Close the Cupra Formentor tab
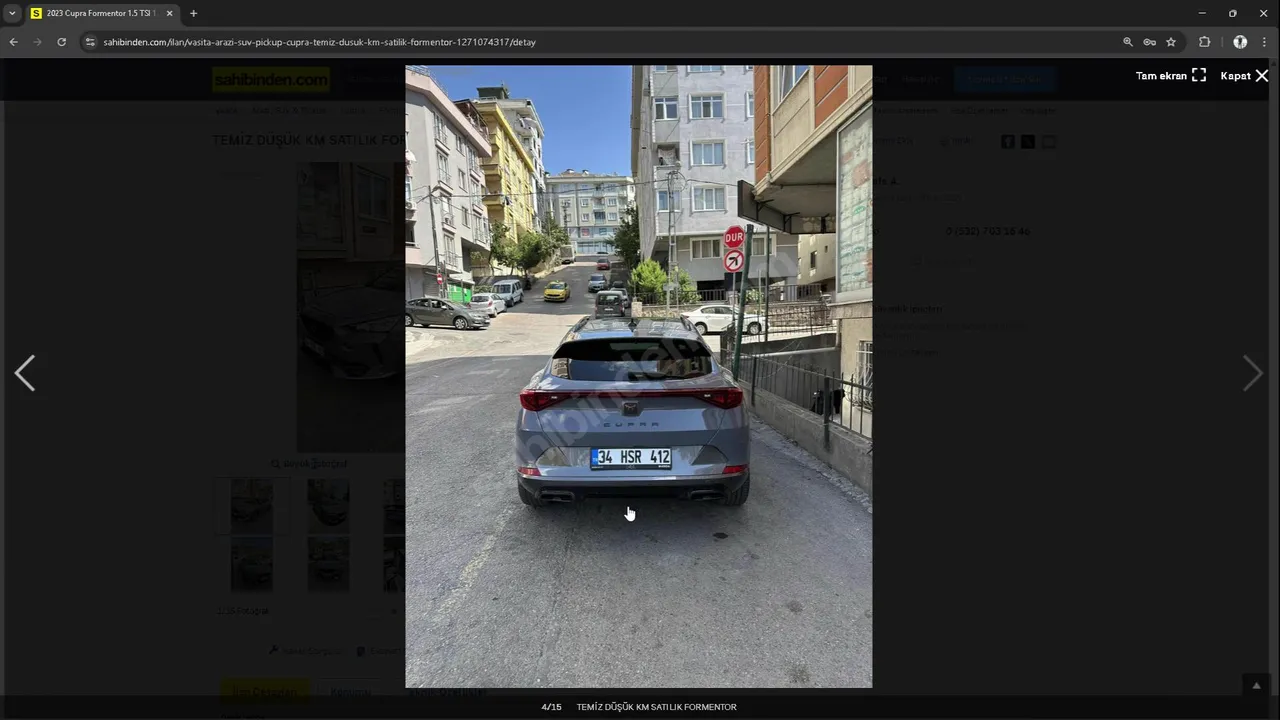1280x720 pixels. click(x=169, y=13)
